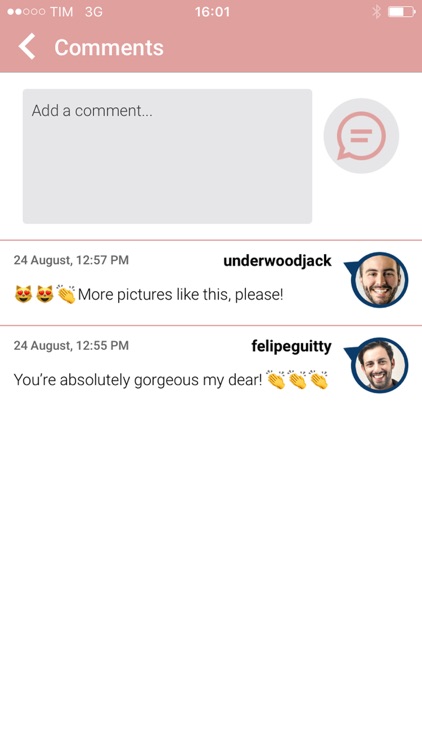The image size is (422, 750).
Task: Tap the TIM 3G carrier label
Action: [76, 12]
